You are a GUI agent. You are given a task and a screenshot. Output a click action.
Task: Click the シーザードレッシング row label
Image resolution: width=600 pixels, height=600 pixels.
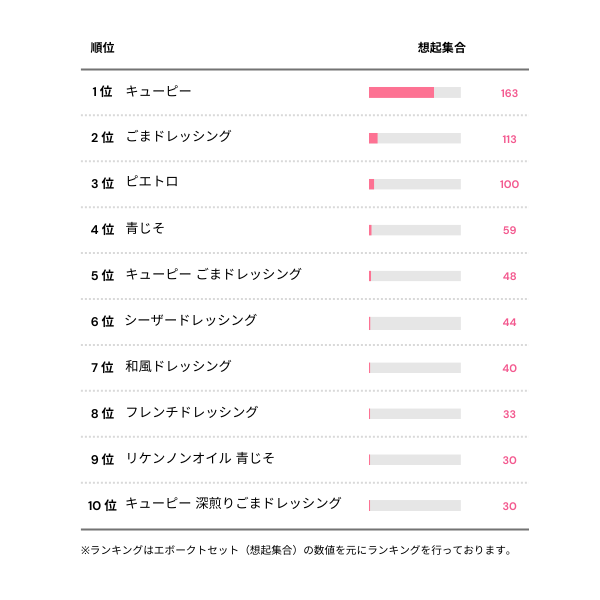pos(190,321)
